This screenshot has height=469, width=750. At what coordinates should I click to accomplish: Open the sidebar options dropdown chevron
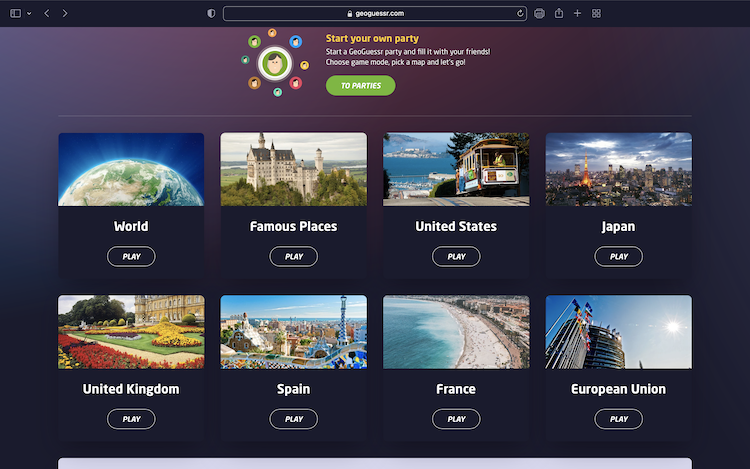[29, 13]
